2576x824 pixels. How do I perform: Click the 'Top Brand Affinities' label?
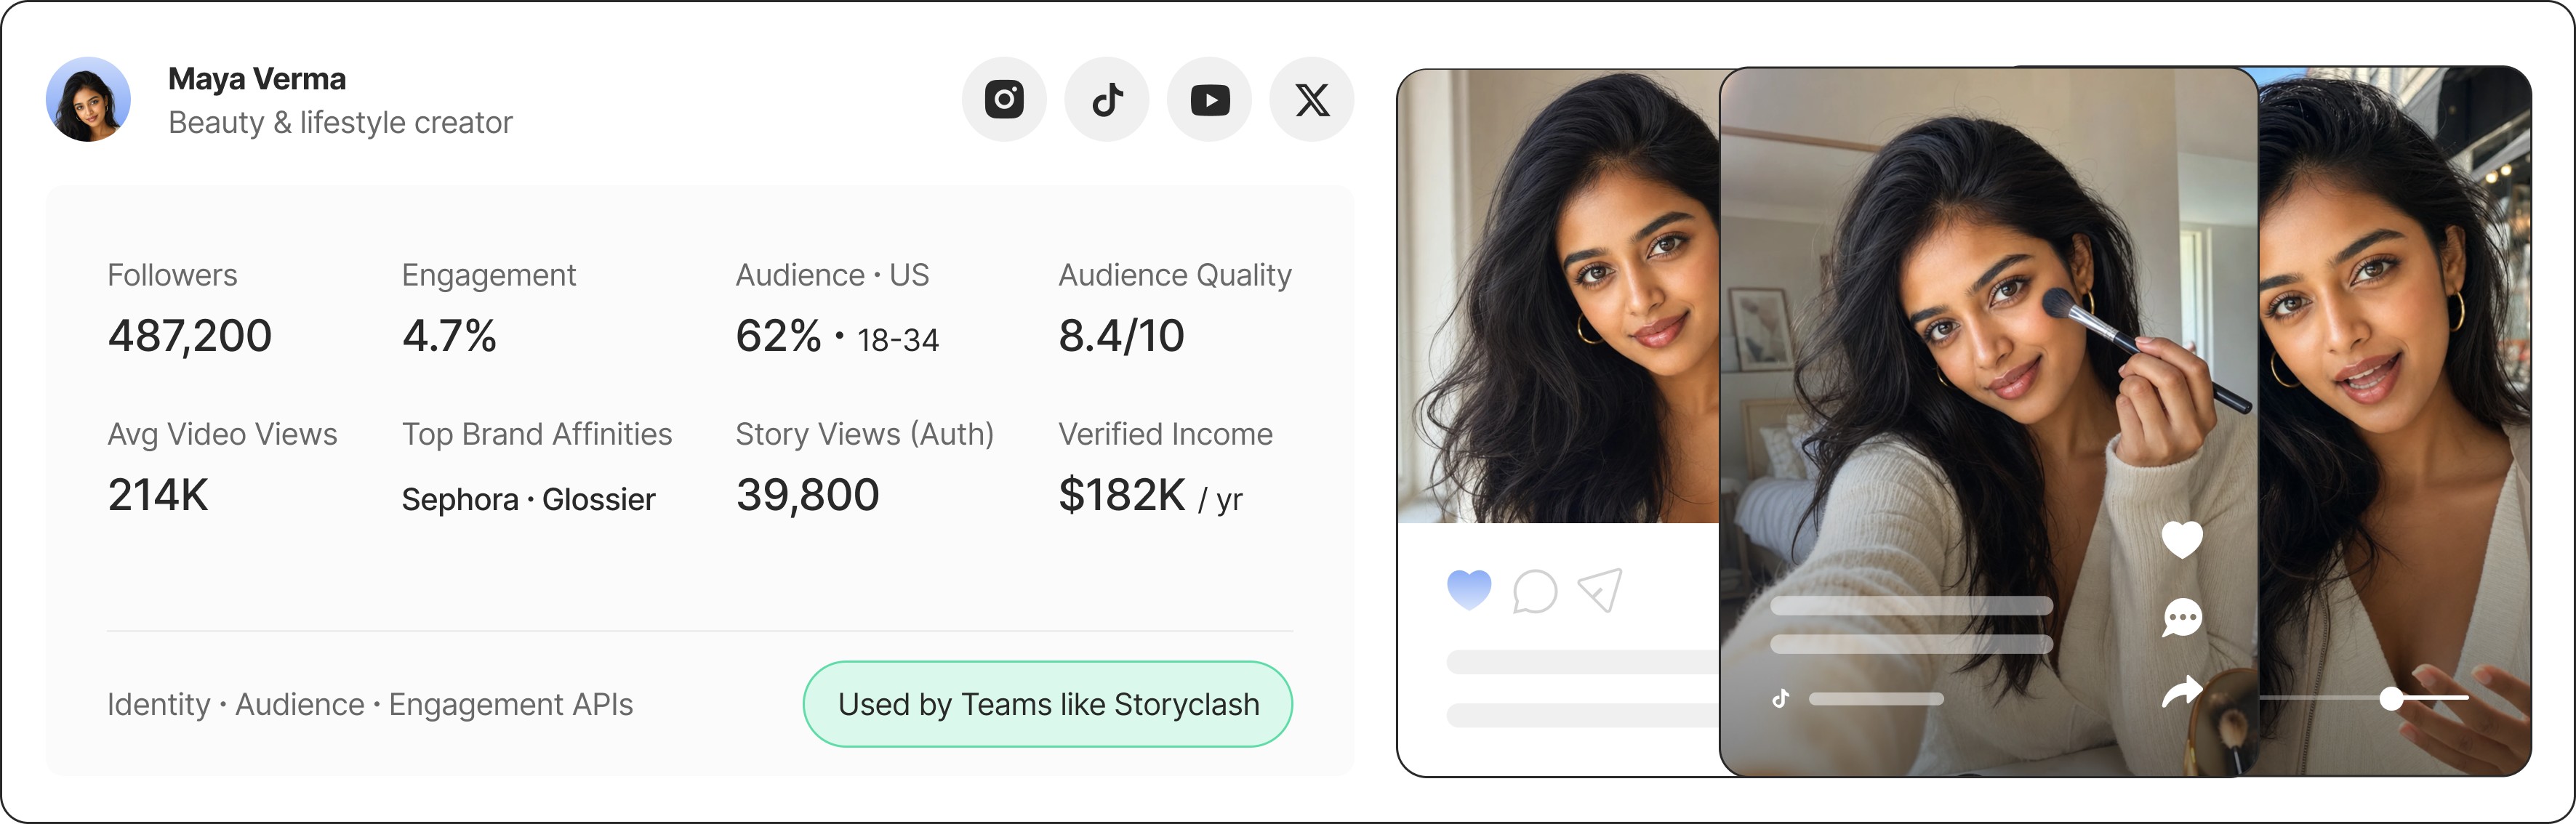(537, 434)
